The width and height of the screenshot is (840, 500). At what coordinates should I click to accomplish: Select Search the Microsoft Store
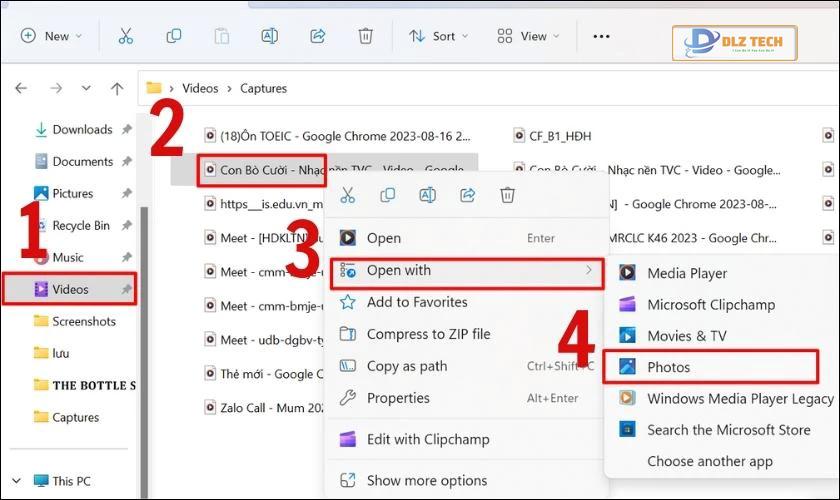(x=723, y=430)
